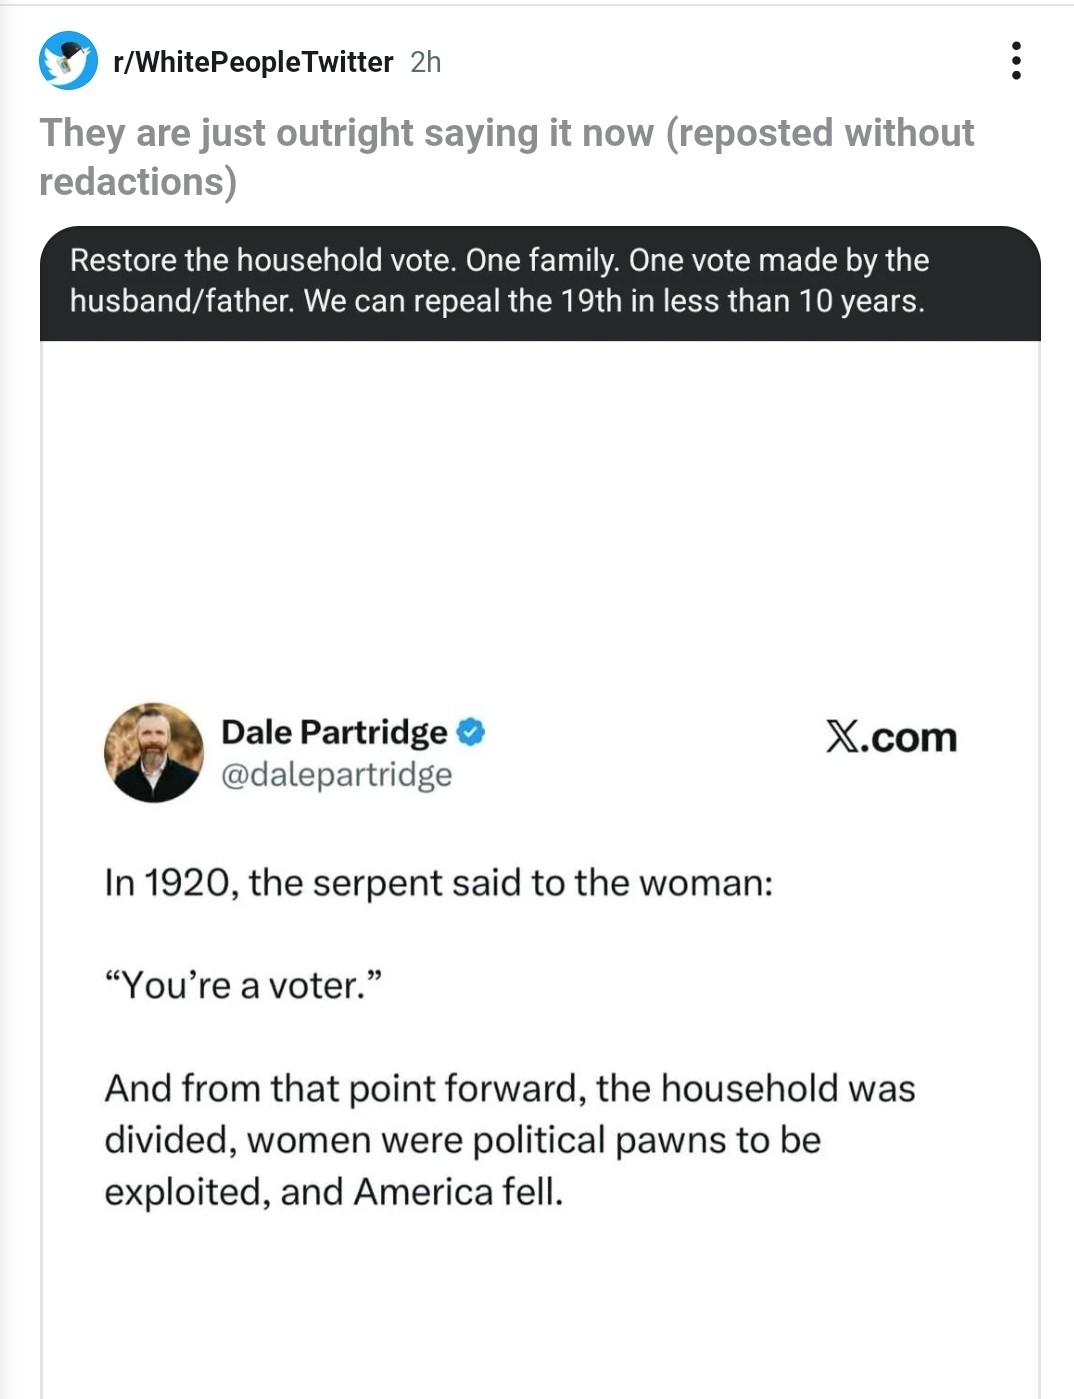This screenshot has height=1399, width=1074.
Task: Click the Dale Partridge display name
Action: (334, 732)
